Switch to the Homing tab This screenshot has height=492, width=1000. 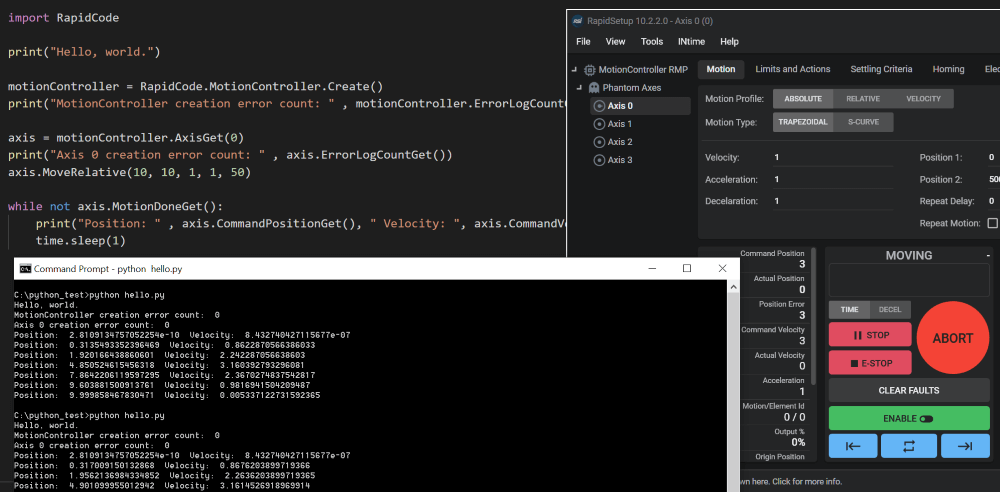tap(948, 69)
